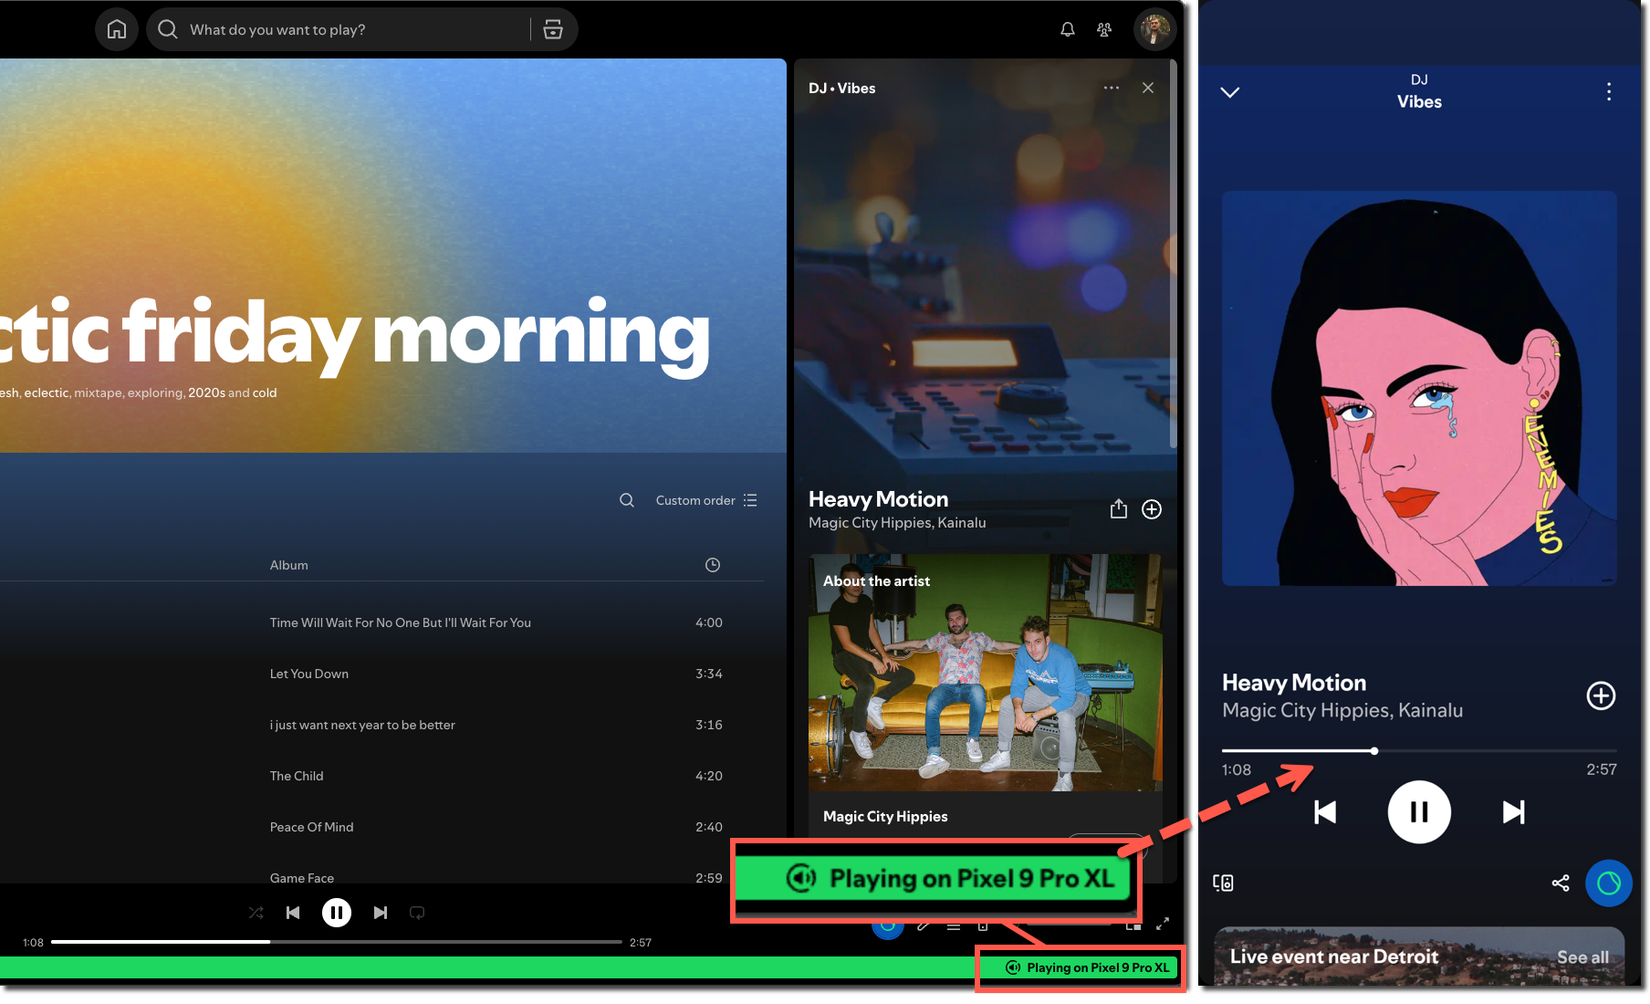This screenshot has height=1004, width=1650.
Task: Tap the Heavy Motion title on the phone
Action: (x=1294, y=683)
